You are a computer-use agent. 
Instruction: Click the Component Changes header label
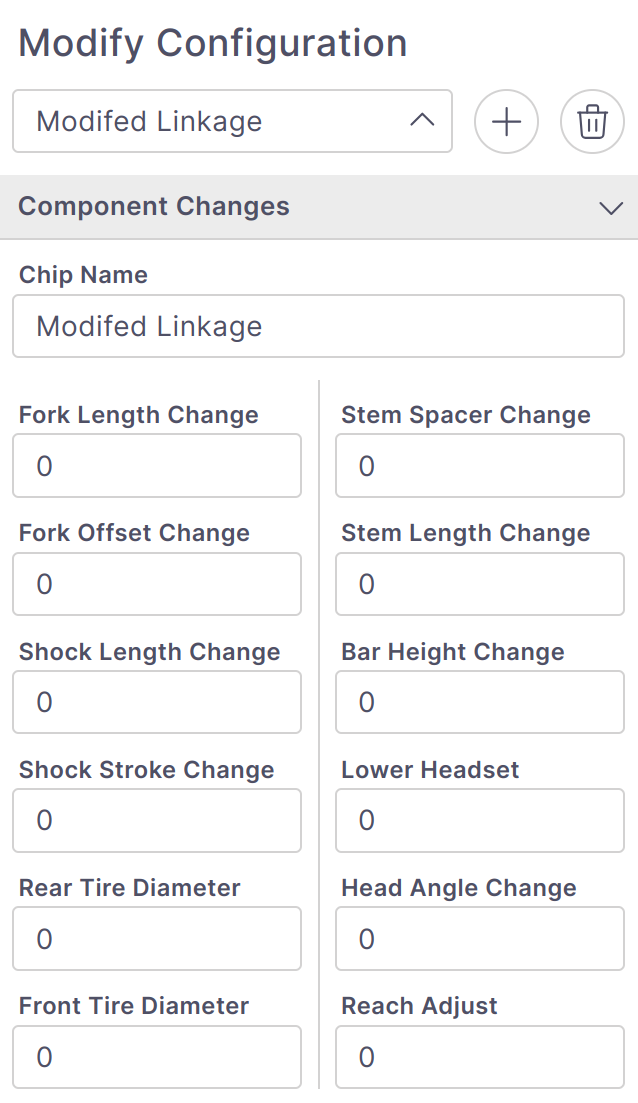point(154,207)
